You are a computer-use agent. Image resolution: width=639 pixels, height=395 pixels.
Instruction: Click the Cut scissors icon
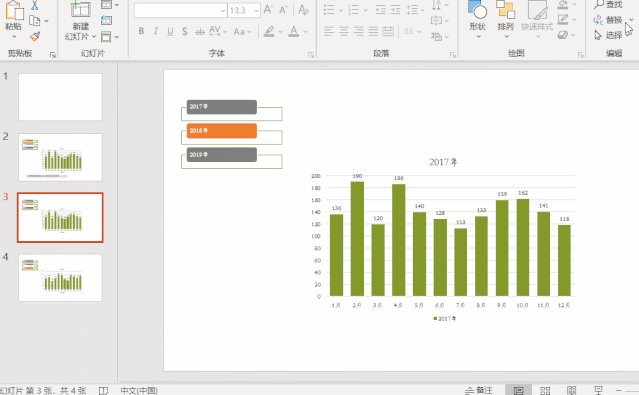35,5
